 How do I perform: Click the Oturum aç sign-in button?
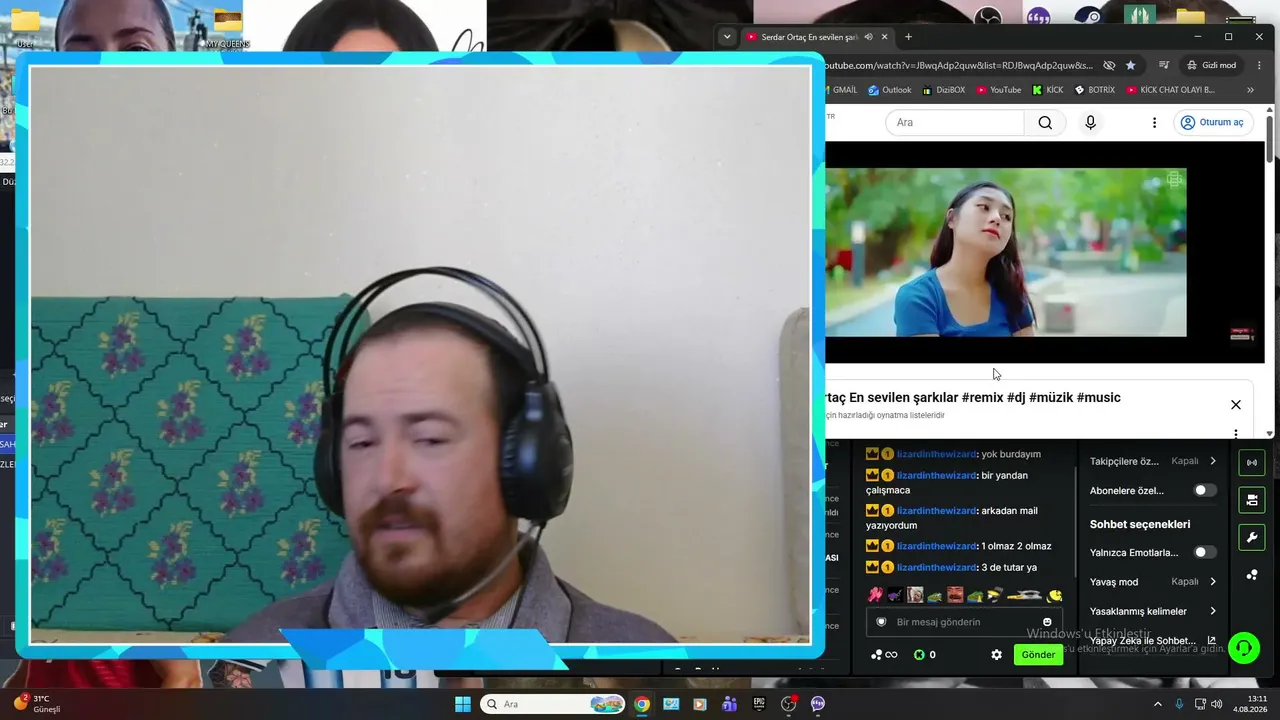tap(1212, 122)
